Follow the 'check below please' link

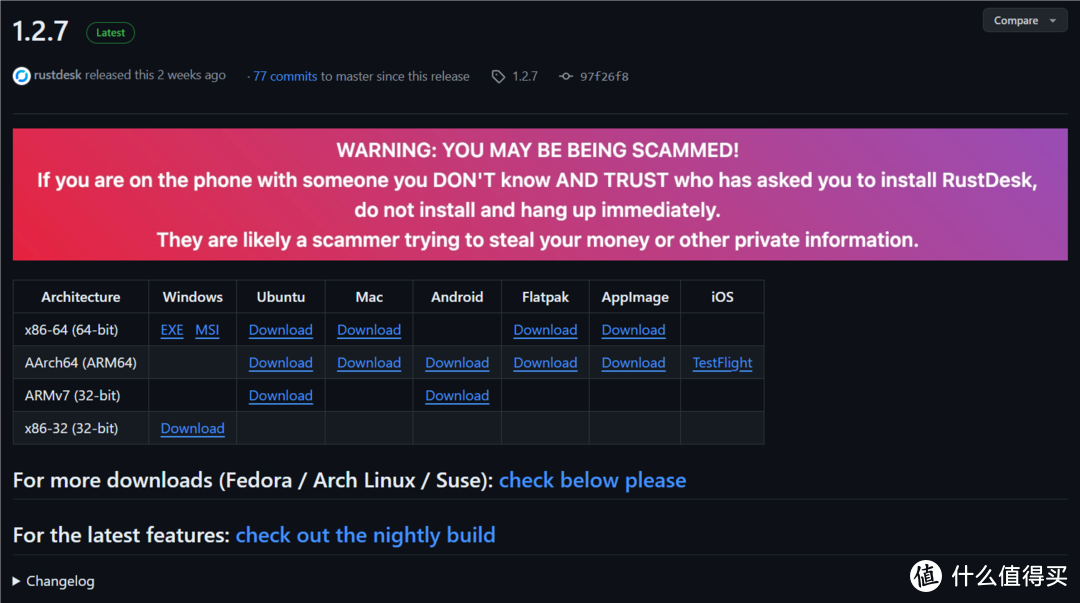coord(592,480)
